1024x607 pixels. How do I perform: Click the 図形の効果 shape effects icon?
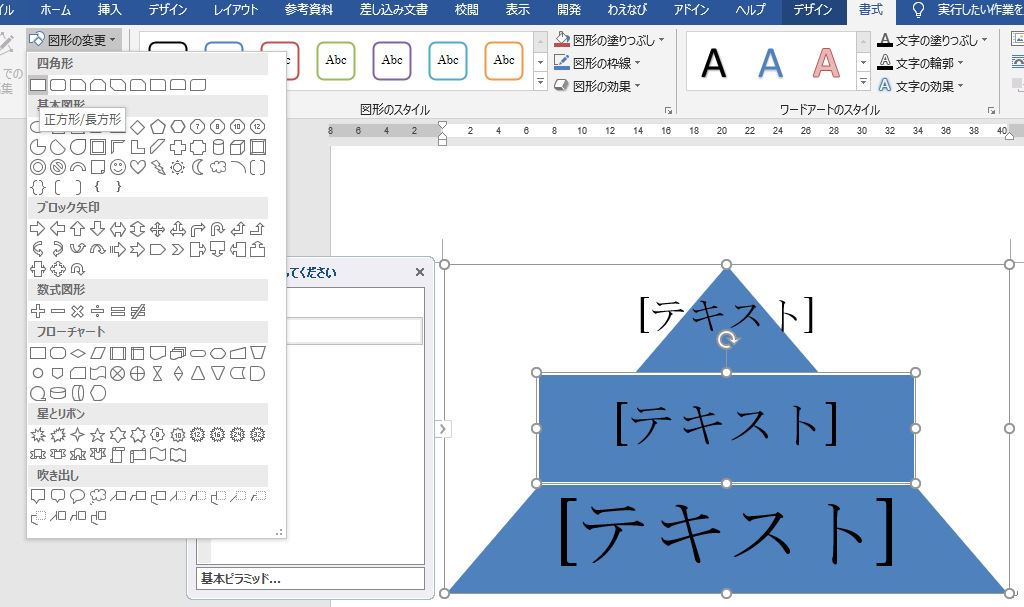point(561,84)
